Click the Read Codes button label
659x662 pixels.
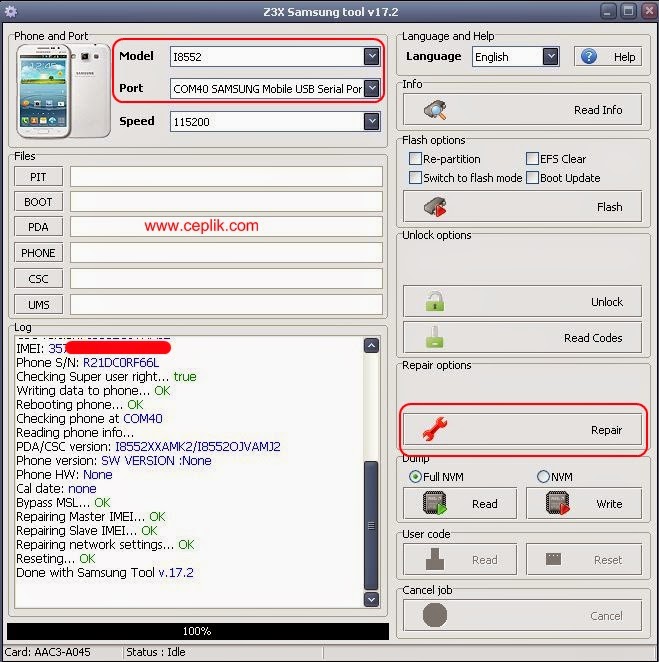click(x=593, y=338)
